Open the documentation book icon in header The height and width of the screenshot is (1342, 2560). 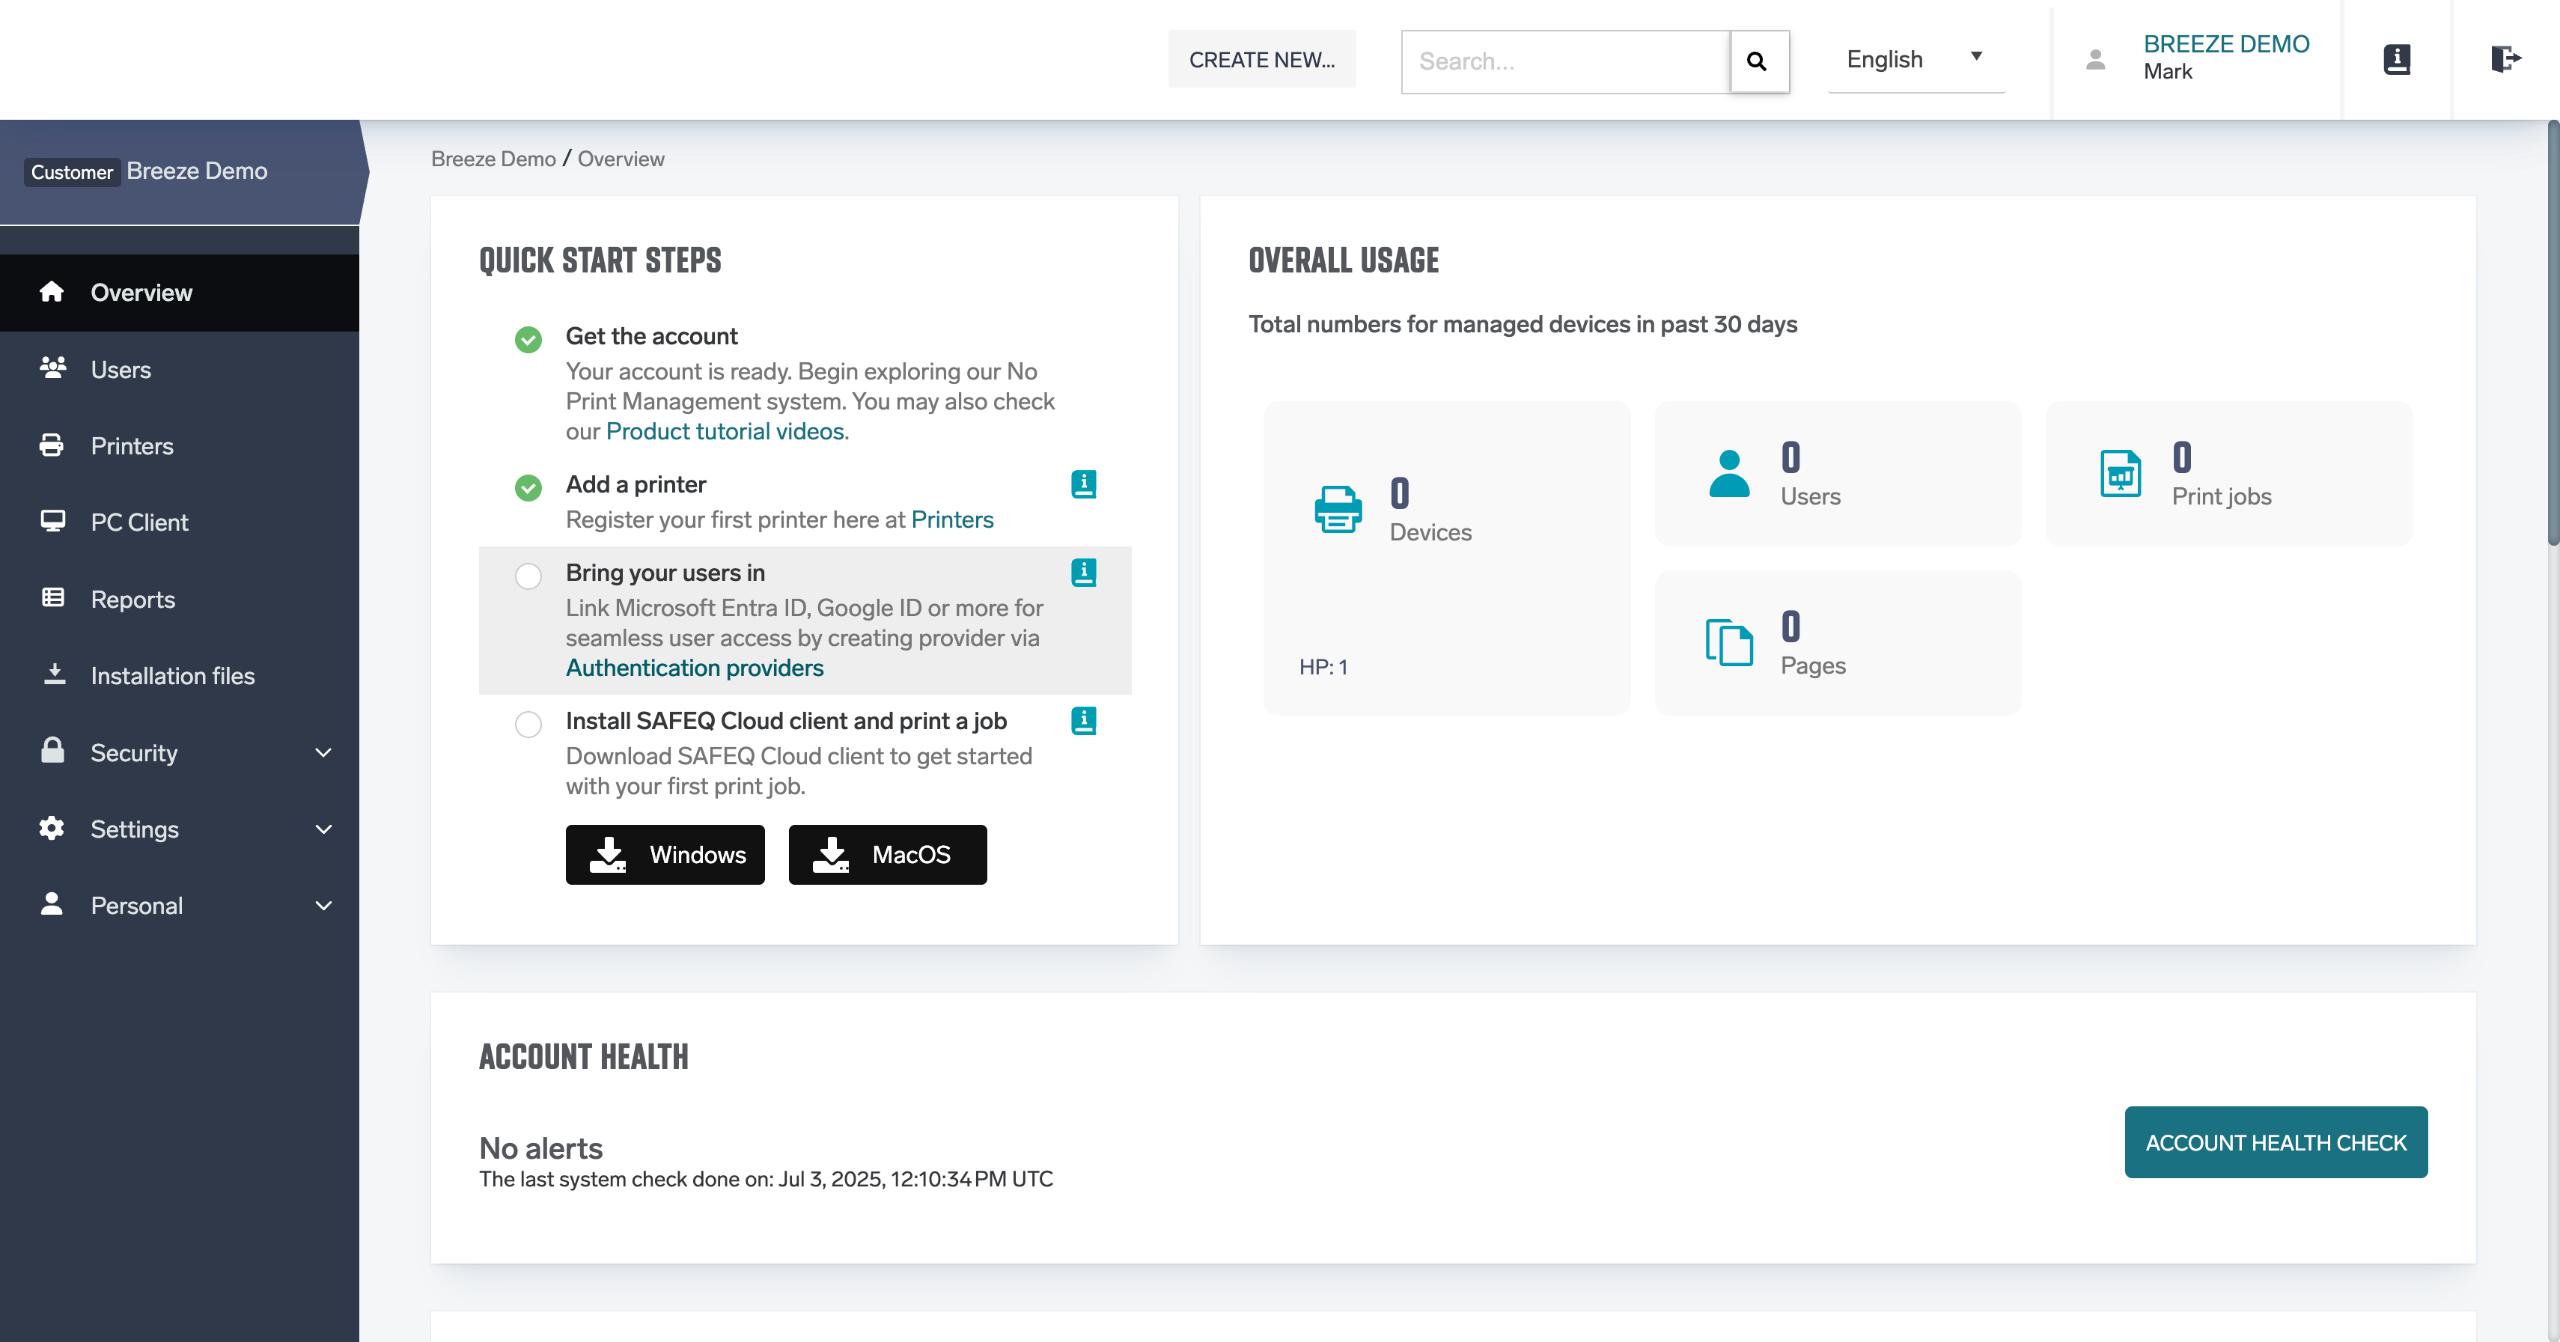[2396, 60]
